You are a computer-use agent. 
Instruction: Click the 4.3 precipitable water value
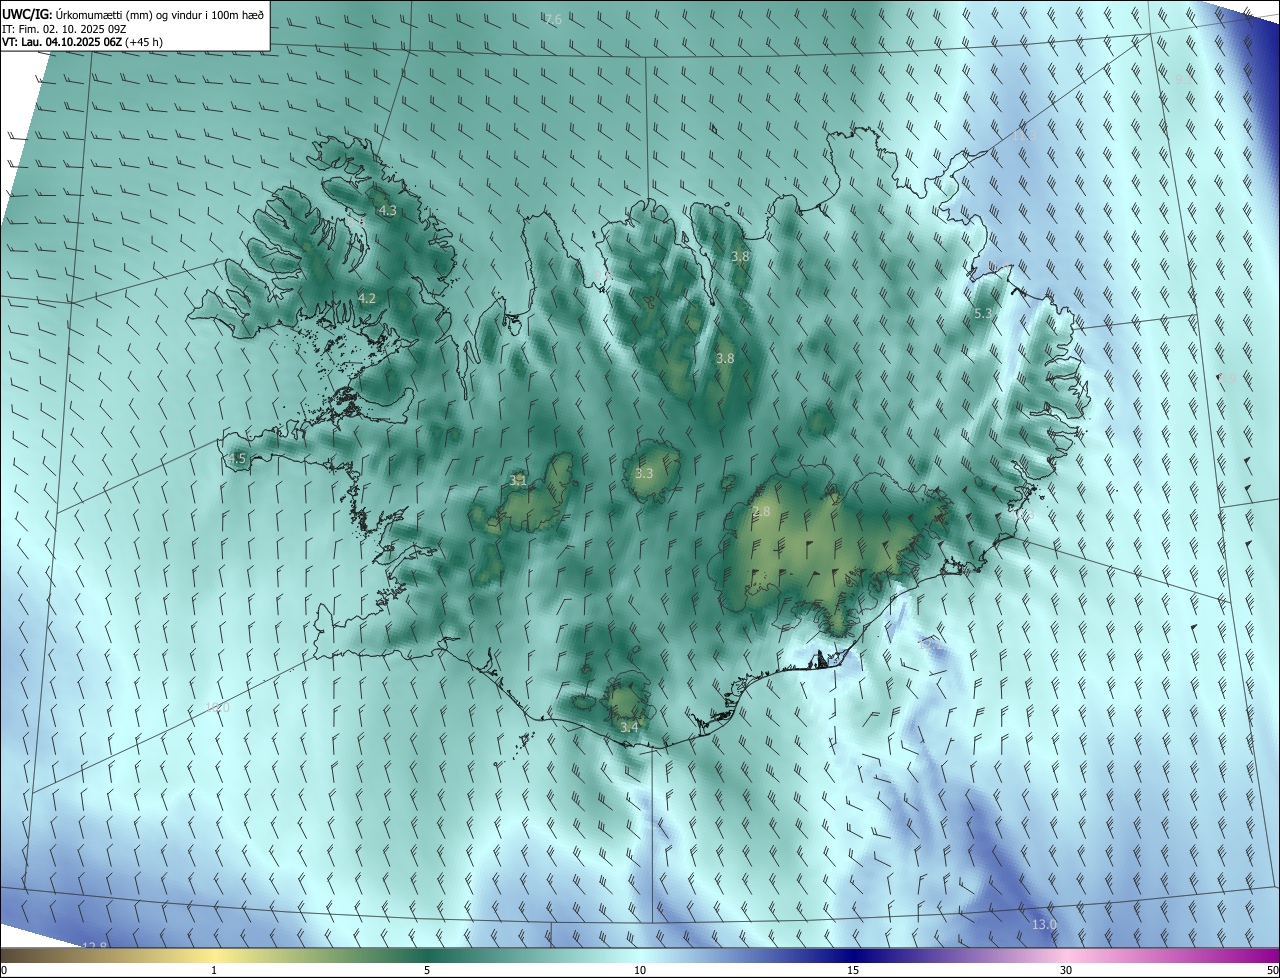pos(388,211)
